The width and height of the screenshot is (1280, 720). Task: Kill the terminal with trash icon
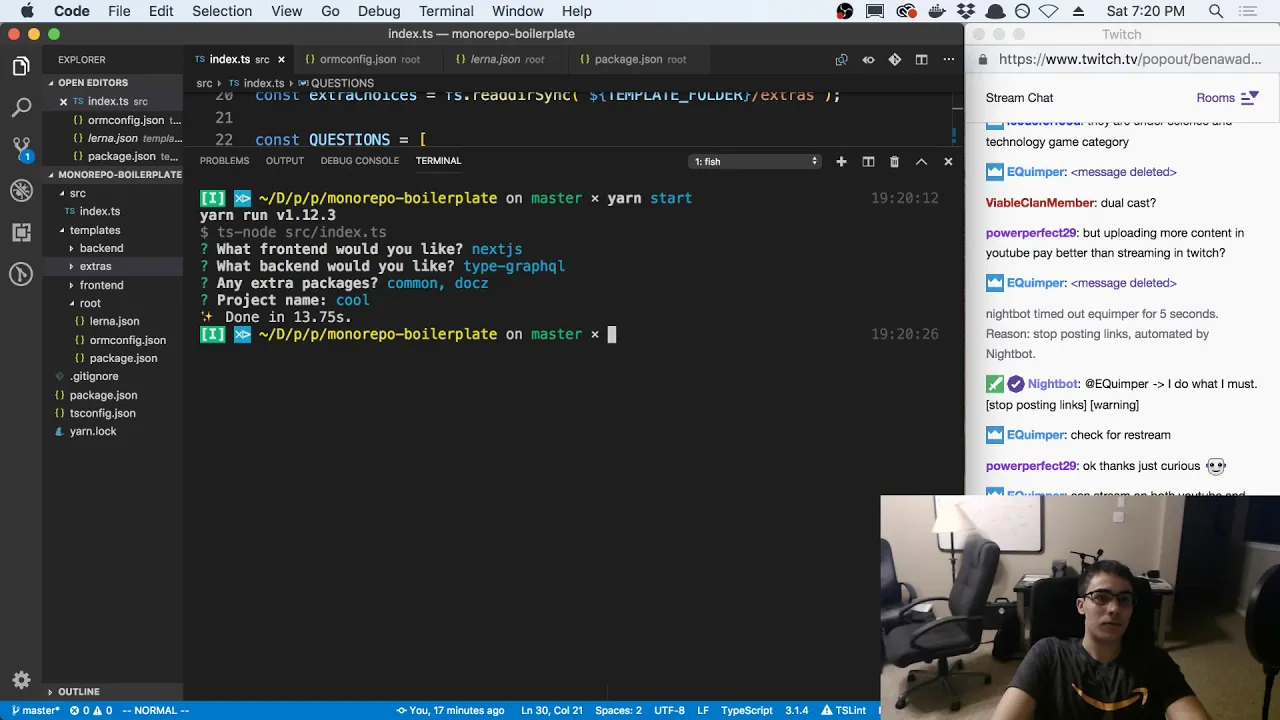(x=894, y=161)
